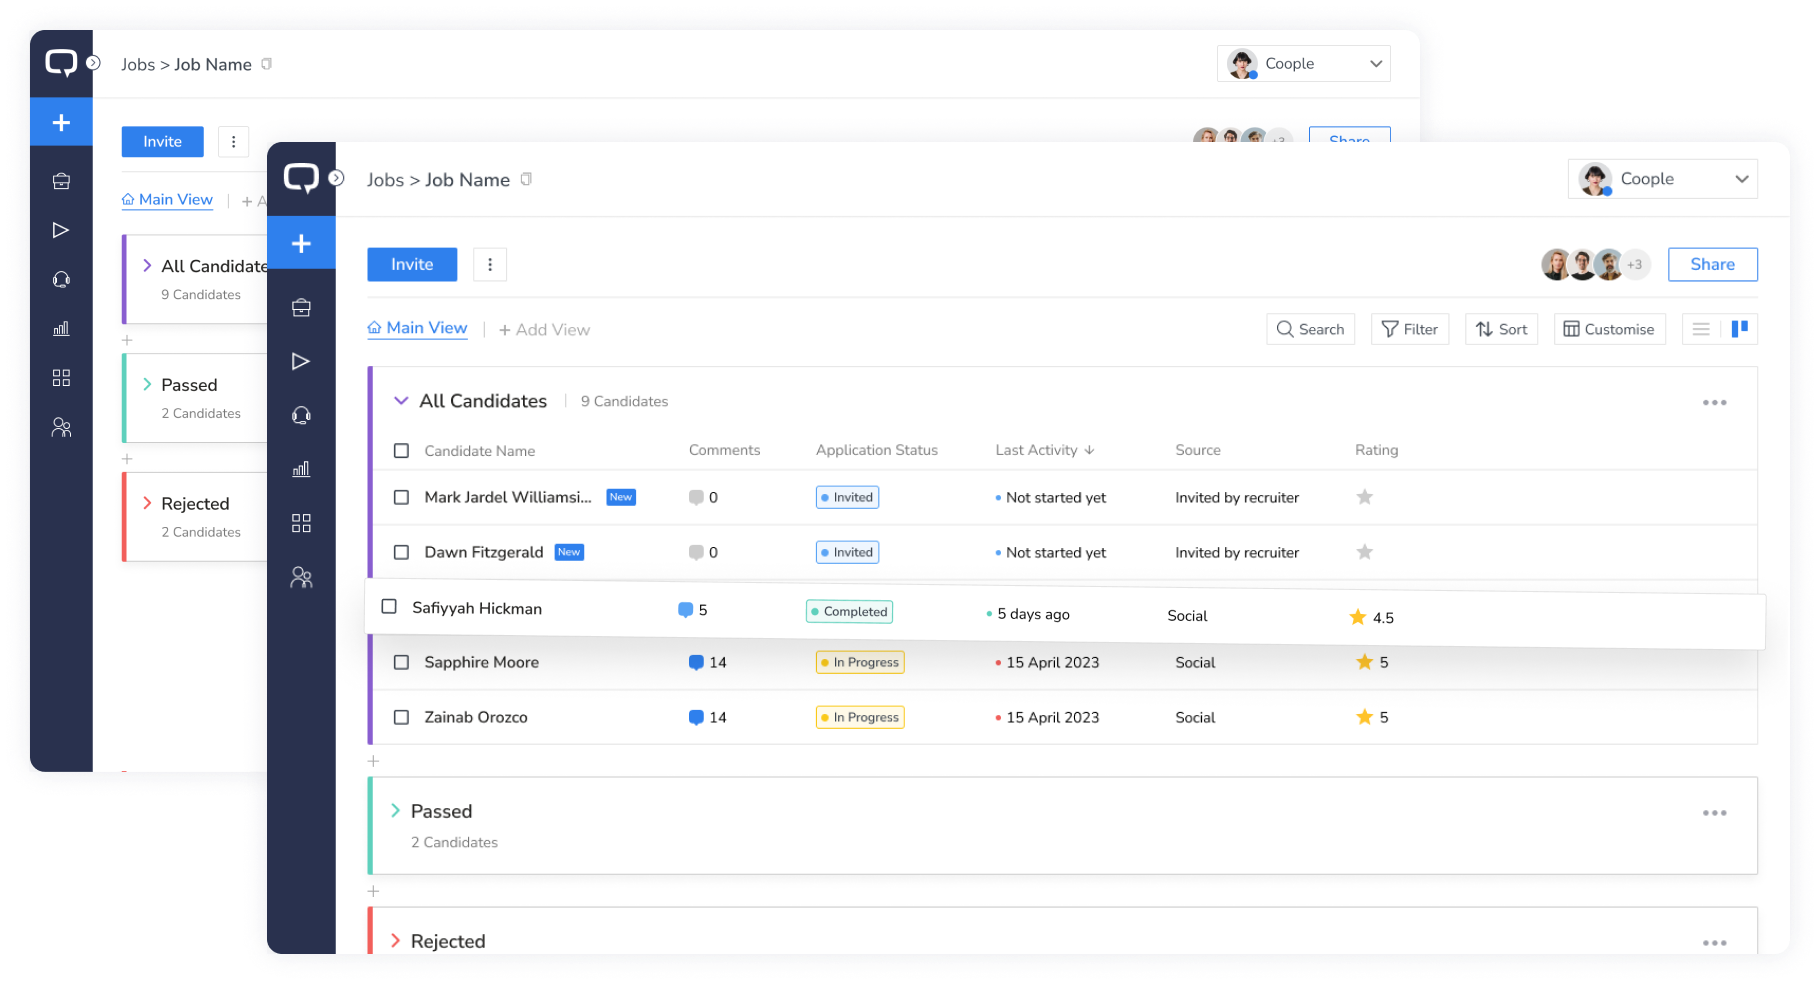Screen dimensions: 1820x984
Task: Open the headset support icon in front sidebar
Action: (x=301, y=415)
